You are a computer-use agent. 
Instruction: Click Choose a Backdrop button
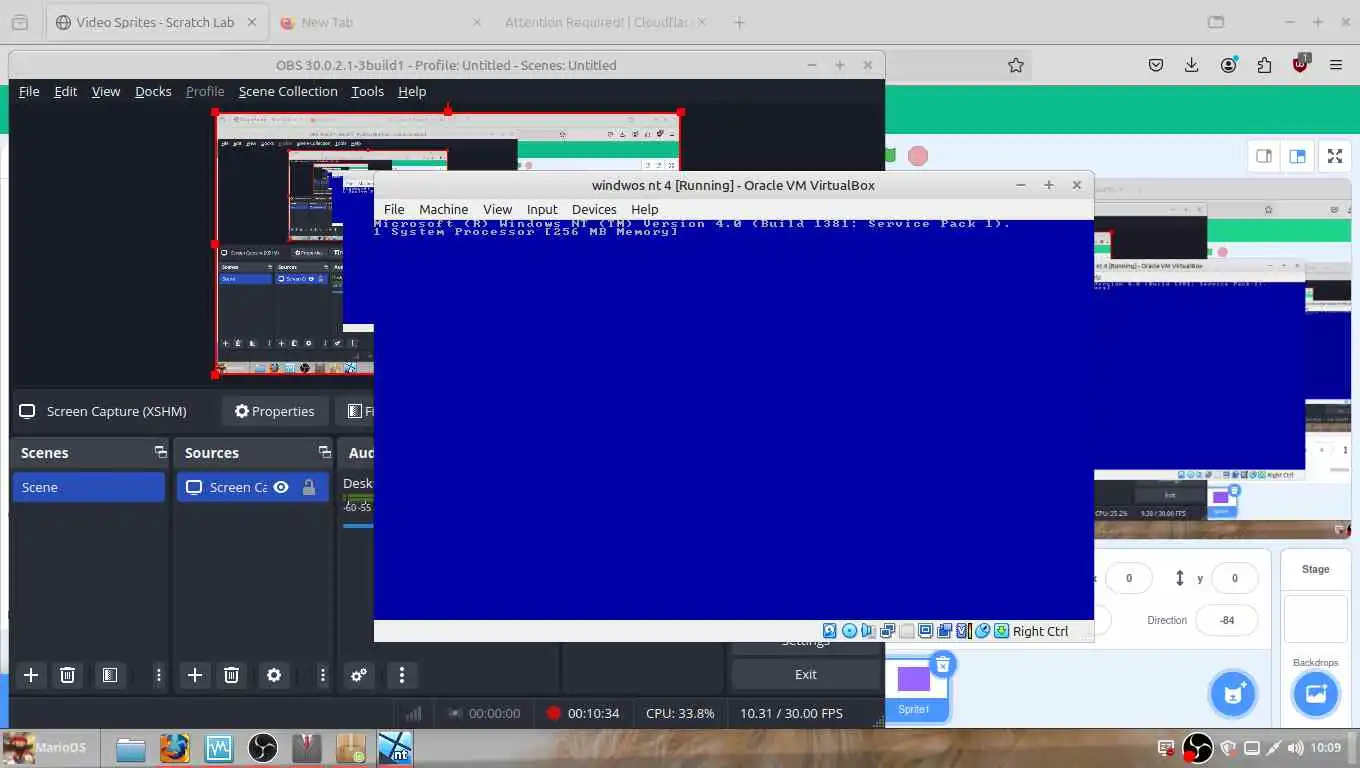pos(1315,694)
